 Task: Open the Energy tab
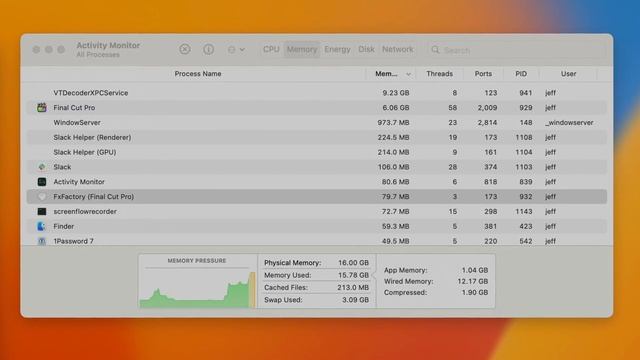[x=337, y=49]
